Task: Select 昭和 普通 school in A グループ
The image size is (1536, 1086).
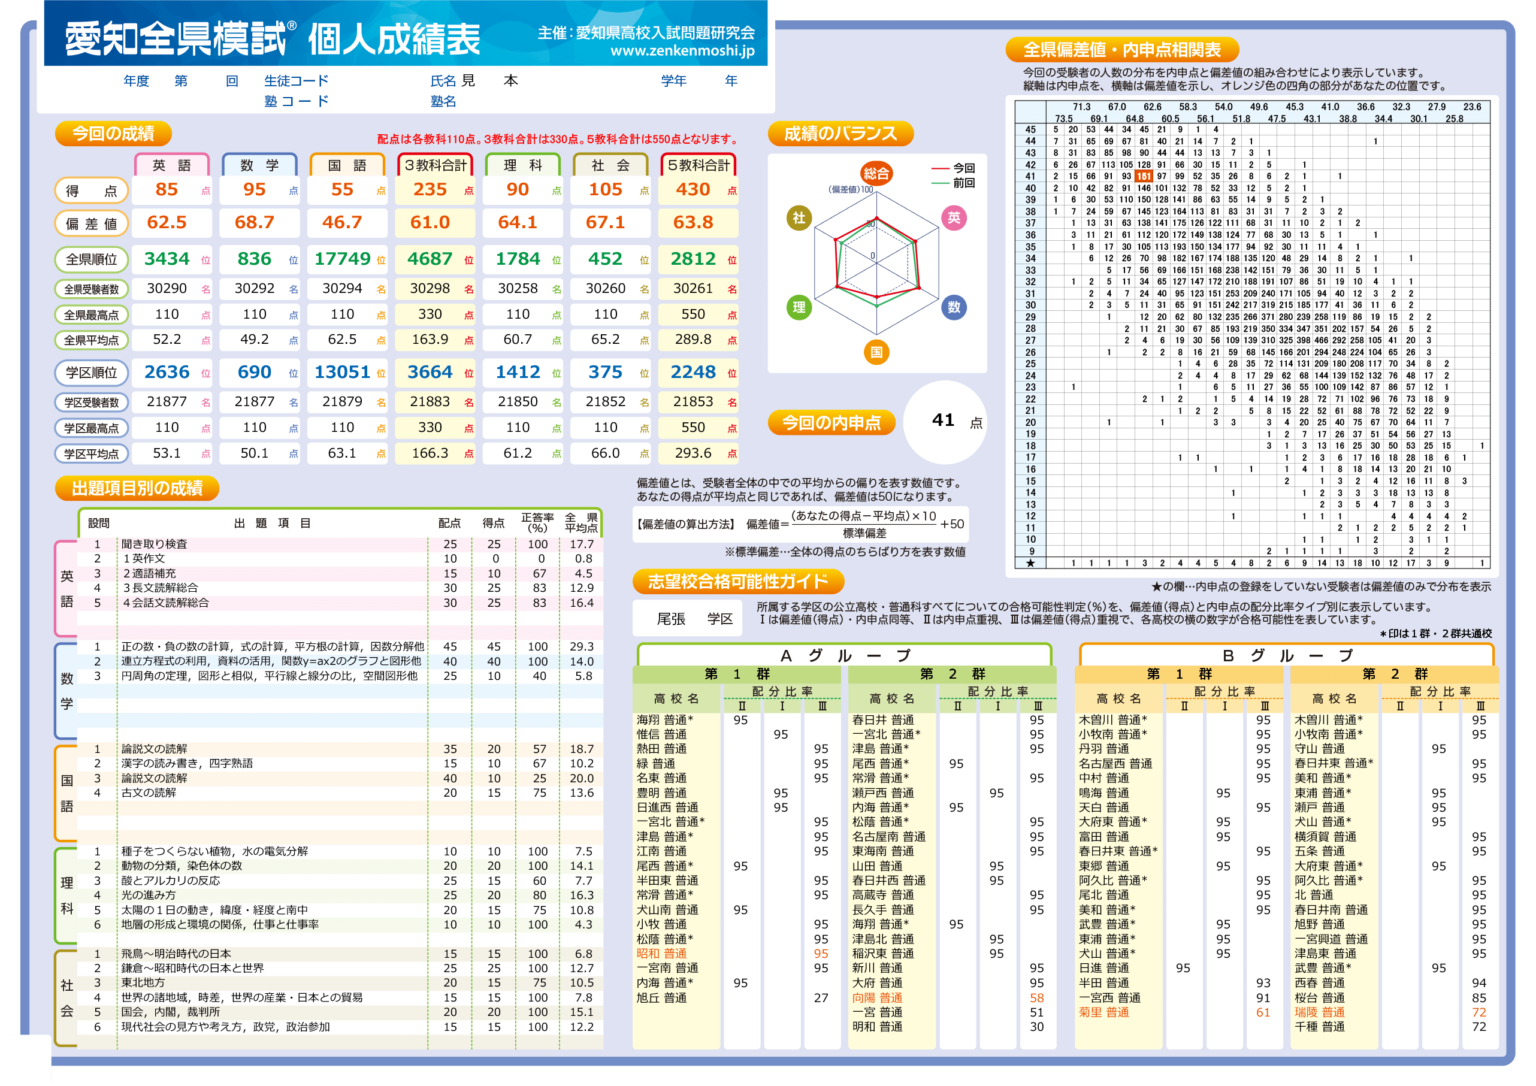Action: [x=662, y=953]
